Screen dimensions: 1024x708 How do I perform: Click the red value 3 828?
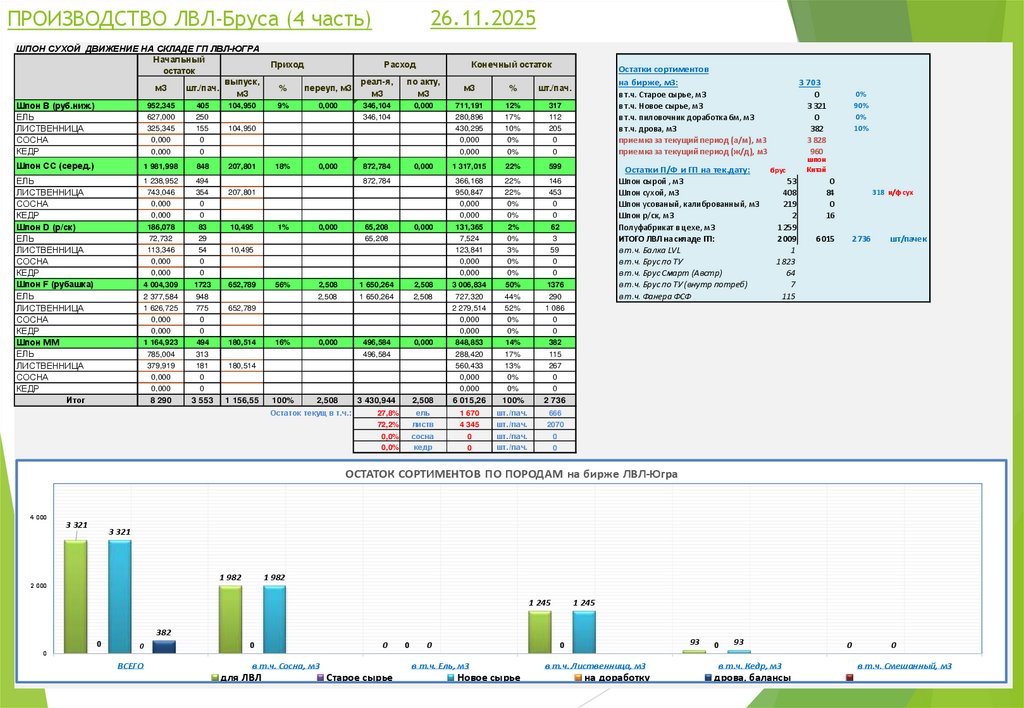[816, 140]
